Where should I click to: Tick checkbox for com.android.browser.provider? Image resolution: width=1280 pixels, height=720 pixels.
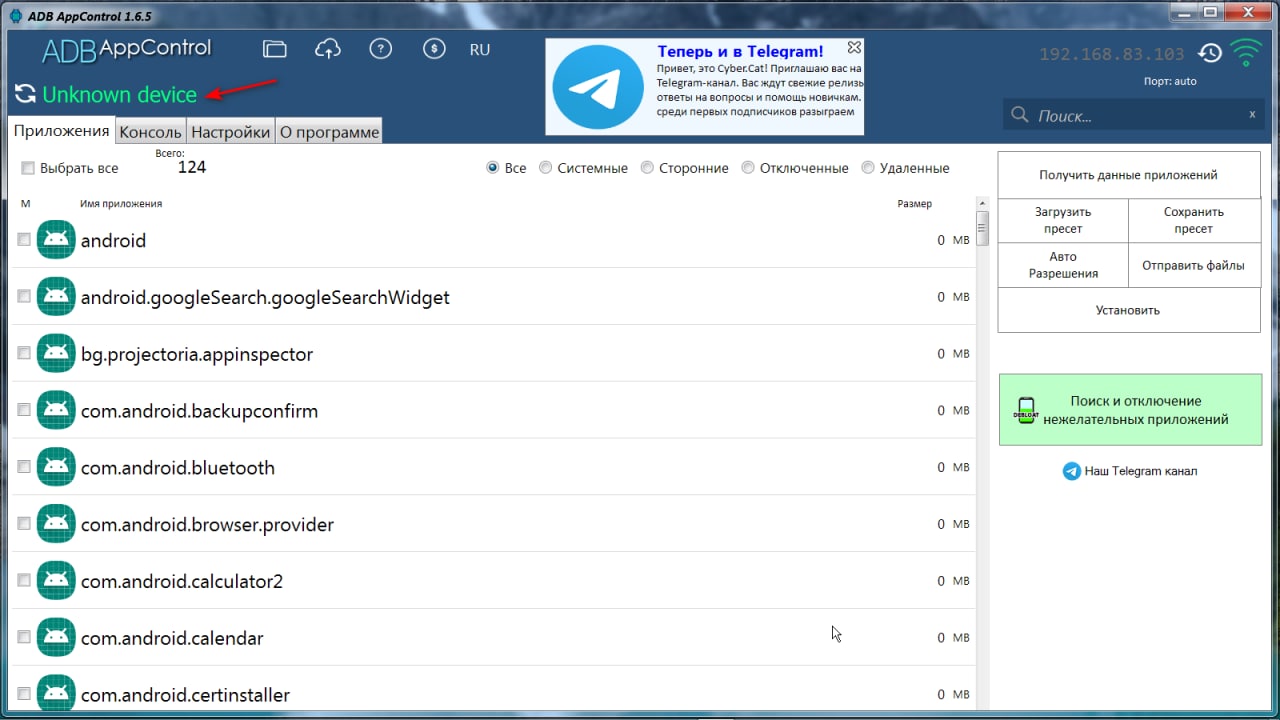[24, 524]
